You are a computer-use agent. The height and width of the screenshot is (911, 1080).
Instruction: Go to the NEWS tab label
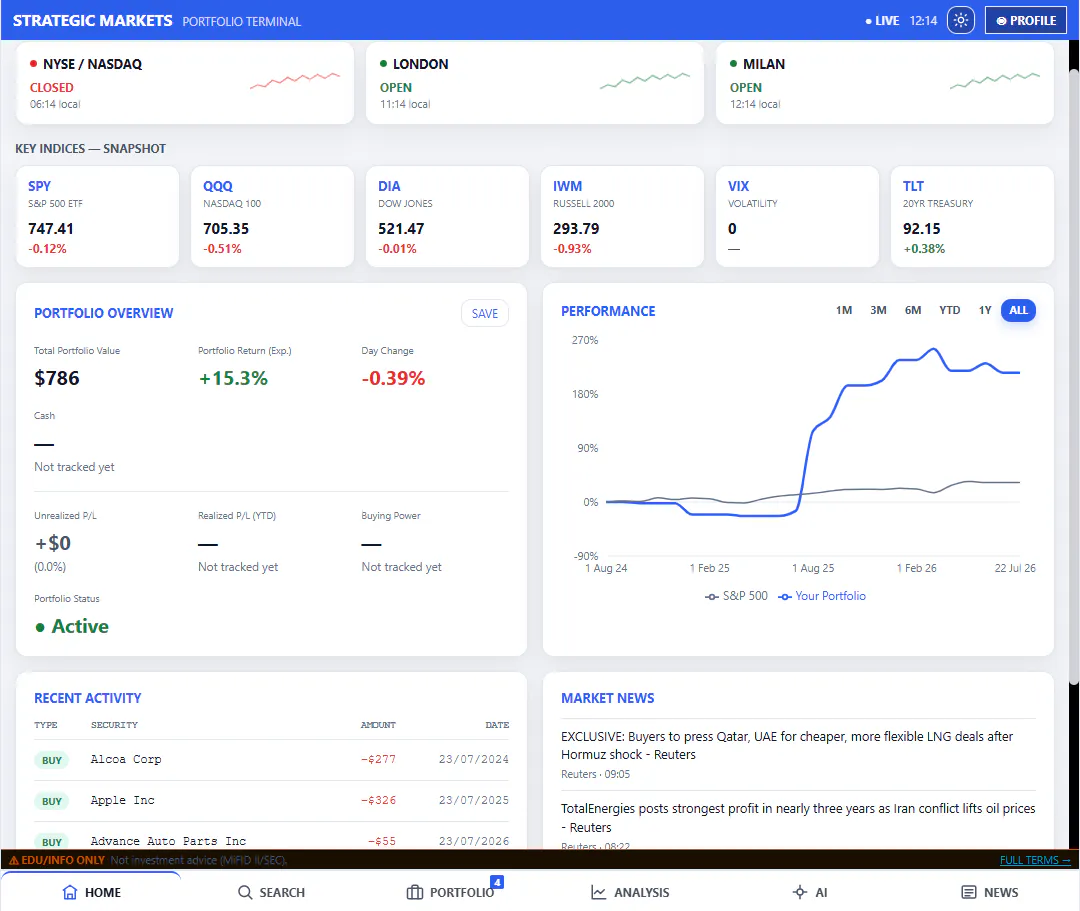point(1001,892)
